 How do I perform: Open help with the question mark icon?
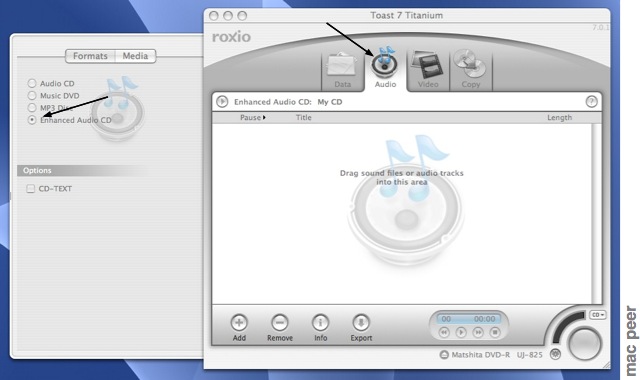pos(591,101)
